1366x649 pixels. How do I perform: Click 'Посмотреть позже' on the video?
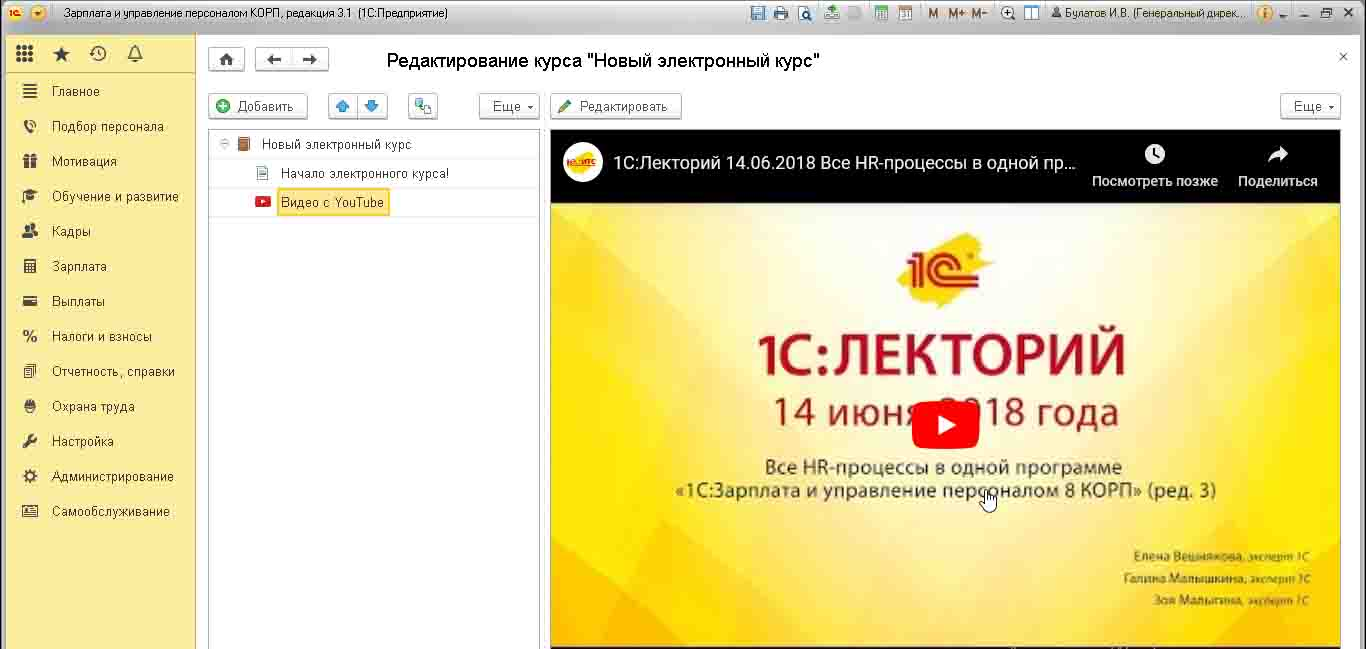click(1154, 166)
